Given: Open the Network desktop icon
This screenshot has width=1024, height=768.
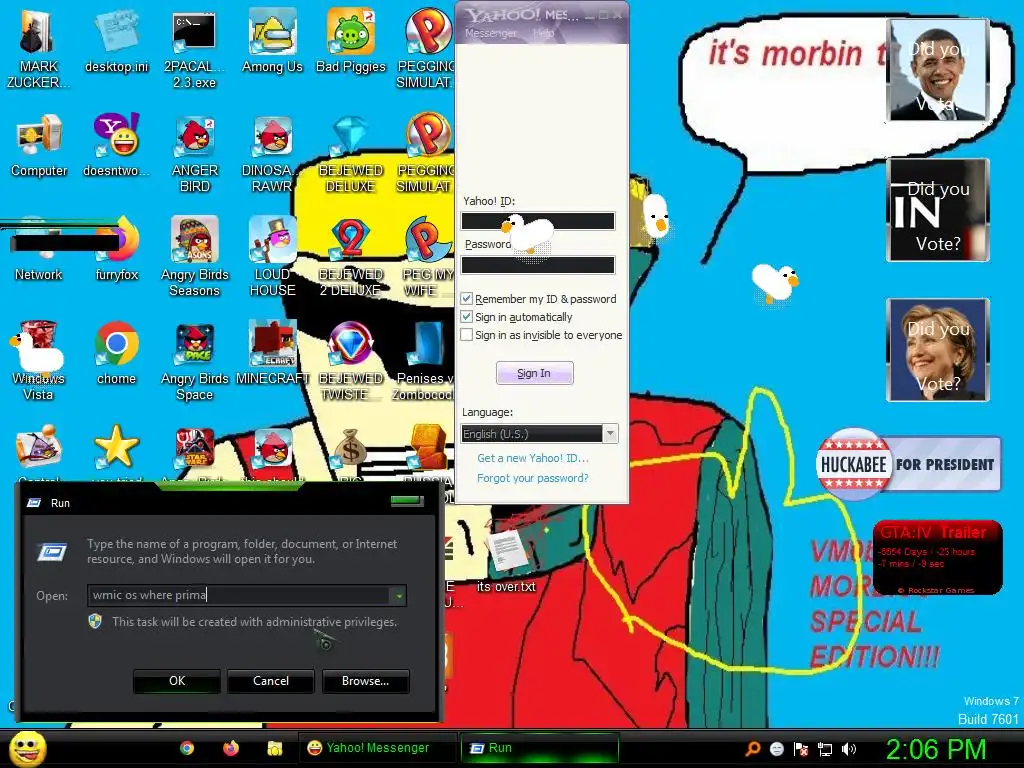Looking at the screenshot, I should click(39, 249).
